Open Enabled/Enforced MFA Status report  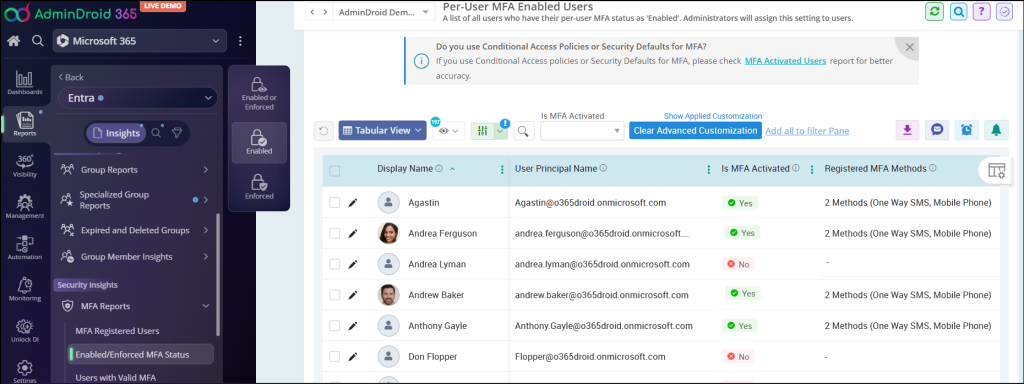click(x=141, y=355)
